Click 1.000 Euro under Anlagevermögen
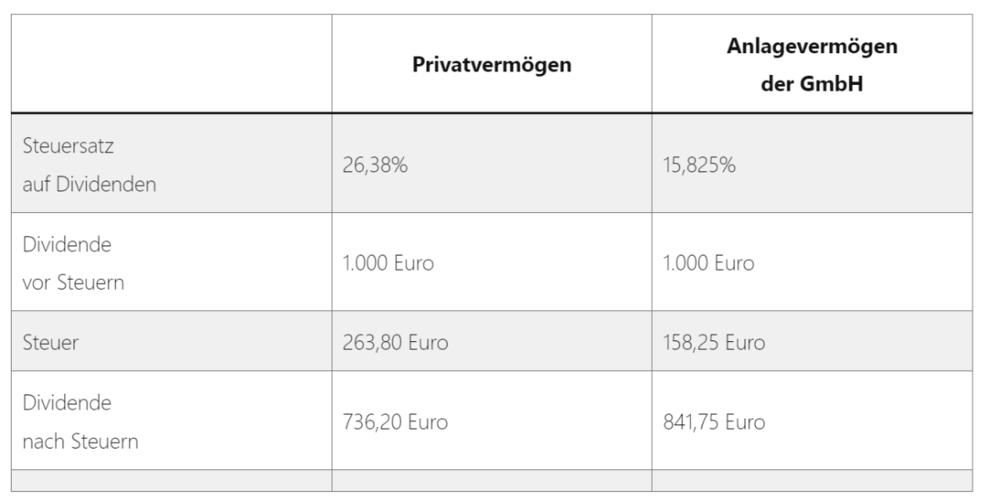 click(709, 263)
